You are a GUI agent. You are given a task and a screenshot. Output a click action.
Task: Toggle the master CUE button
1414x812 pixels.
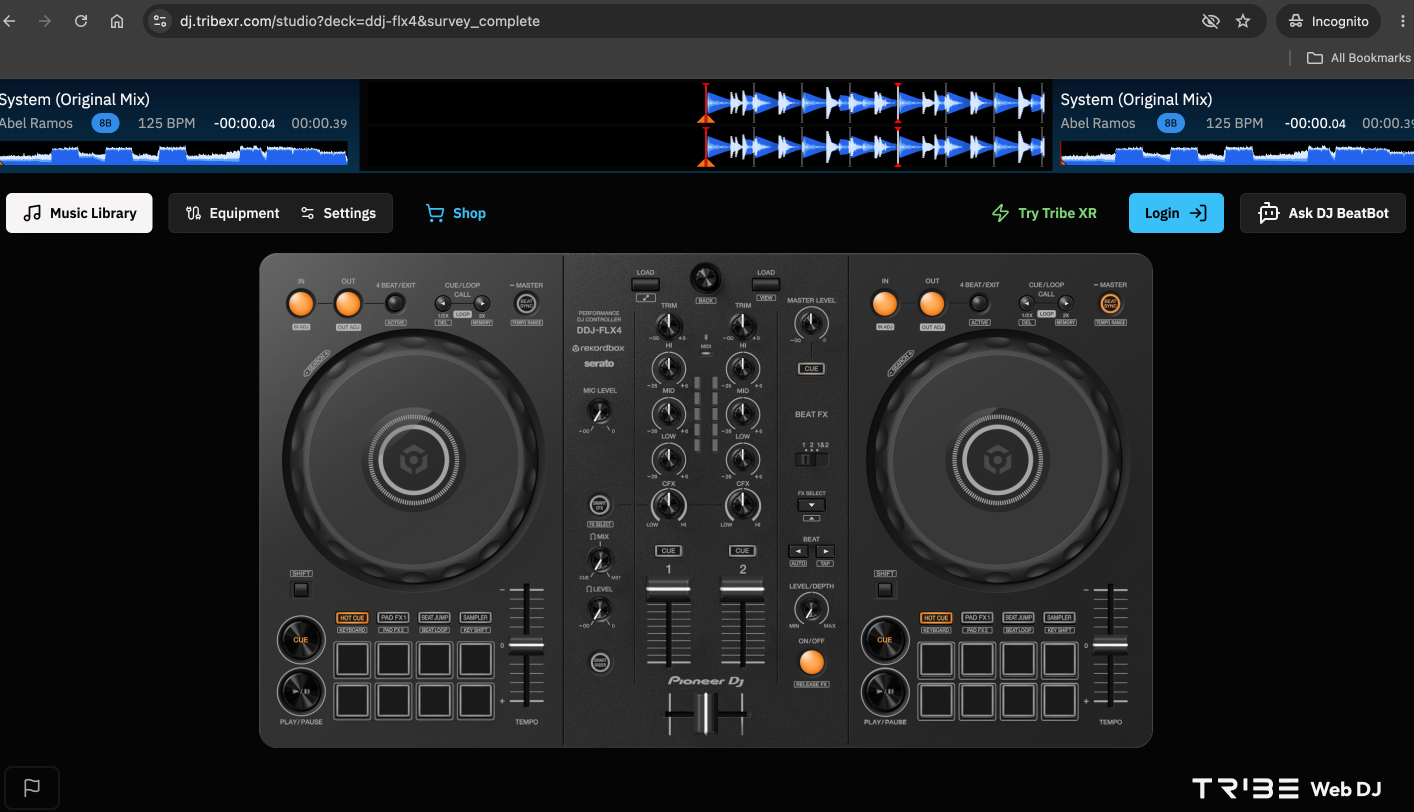(x=812, y=369)
